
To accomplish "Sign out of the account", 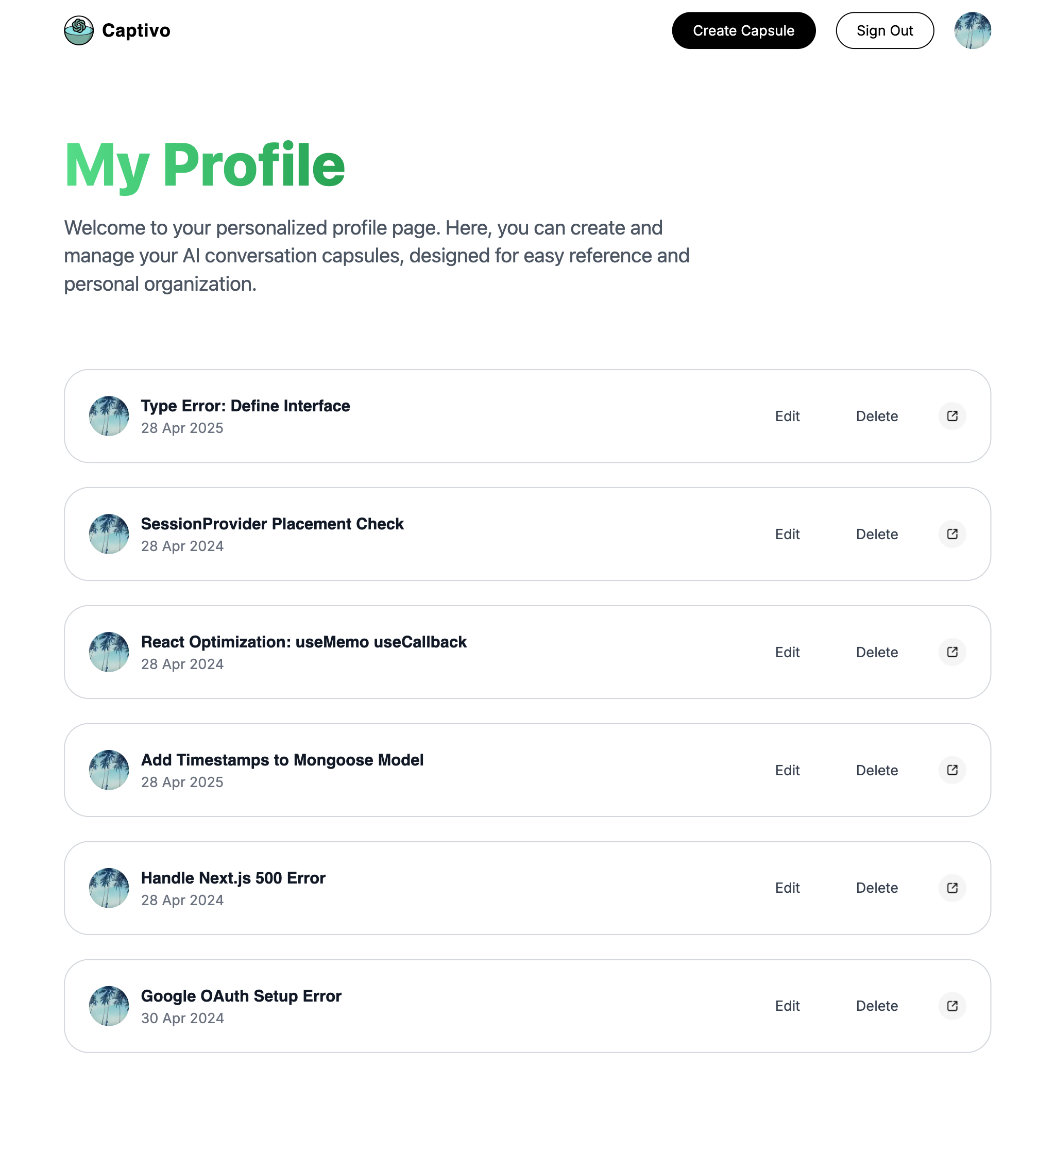I will coord(885,30).
